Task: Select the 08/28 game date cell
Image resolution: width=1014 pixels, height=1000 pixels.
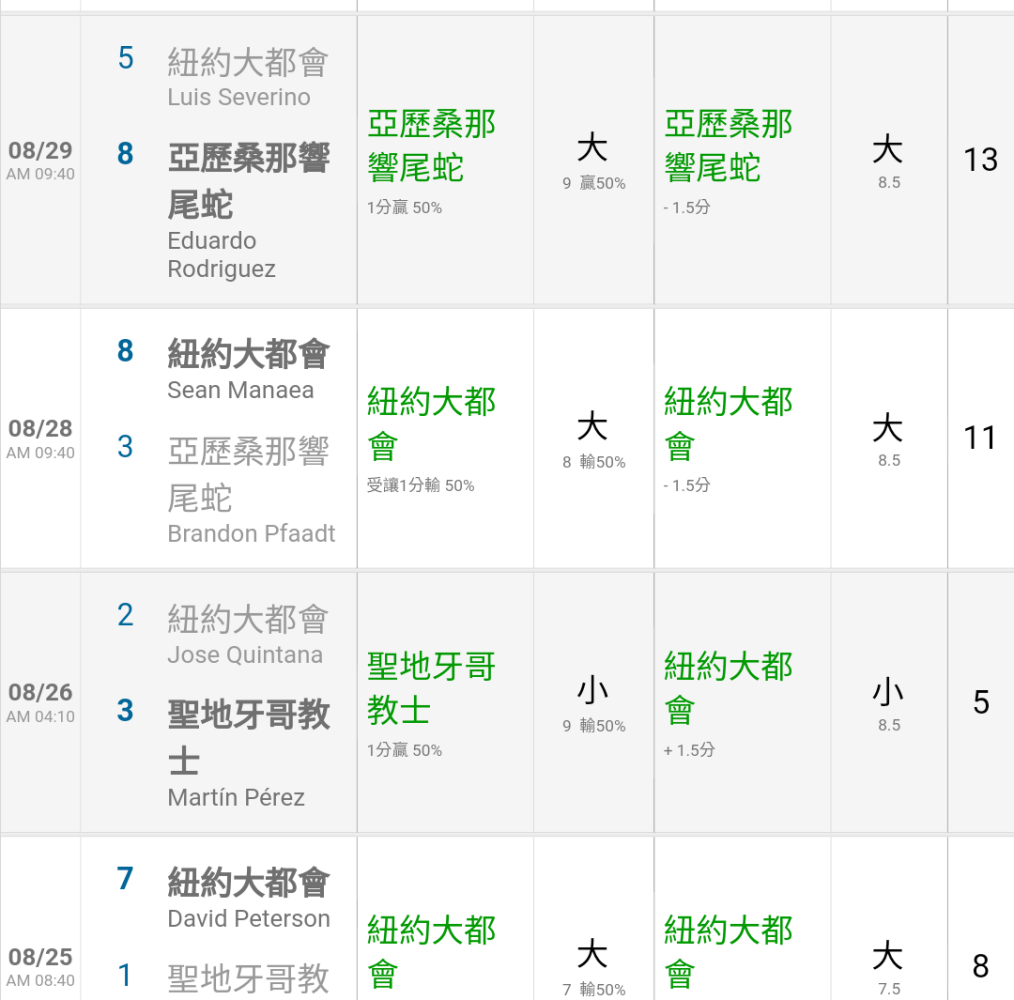Action: [x=40, y=438]
